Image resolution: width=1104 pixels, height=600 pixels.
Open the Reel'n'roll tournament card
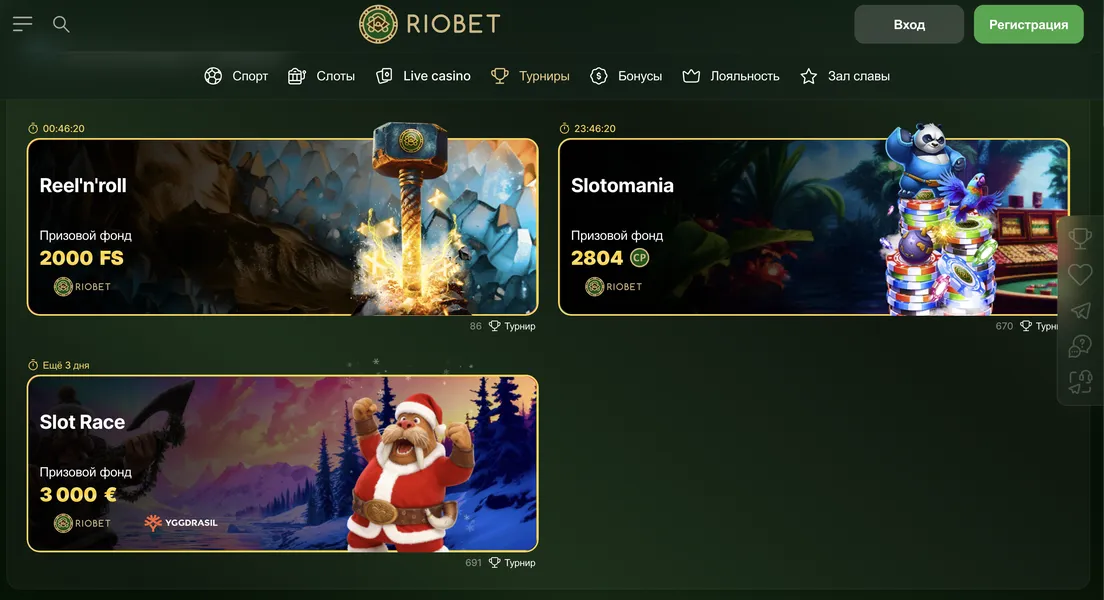coord(282,227)
